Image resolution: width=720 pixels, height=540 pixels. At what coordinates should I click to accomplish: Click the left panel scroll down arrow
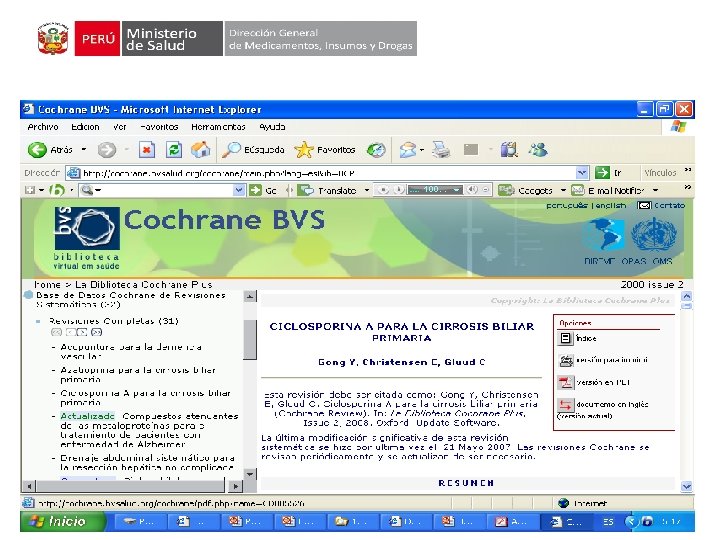(x=250, y=474)
